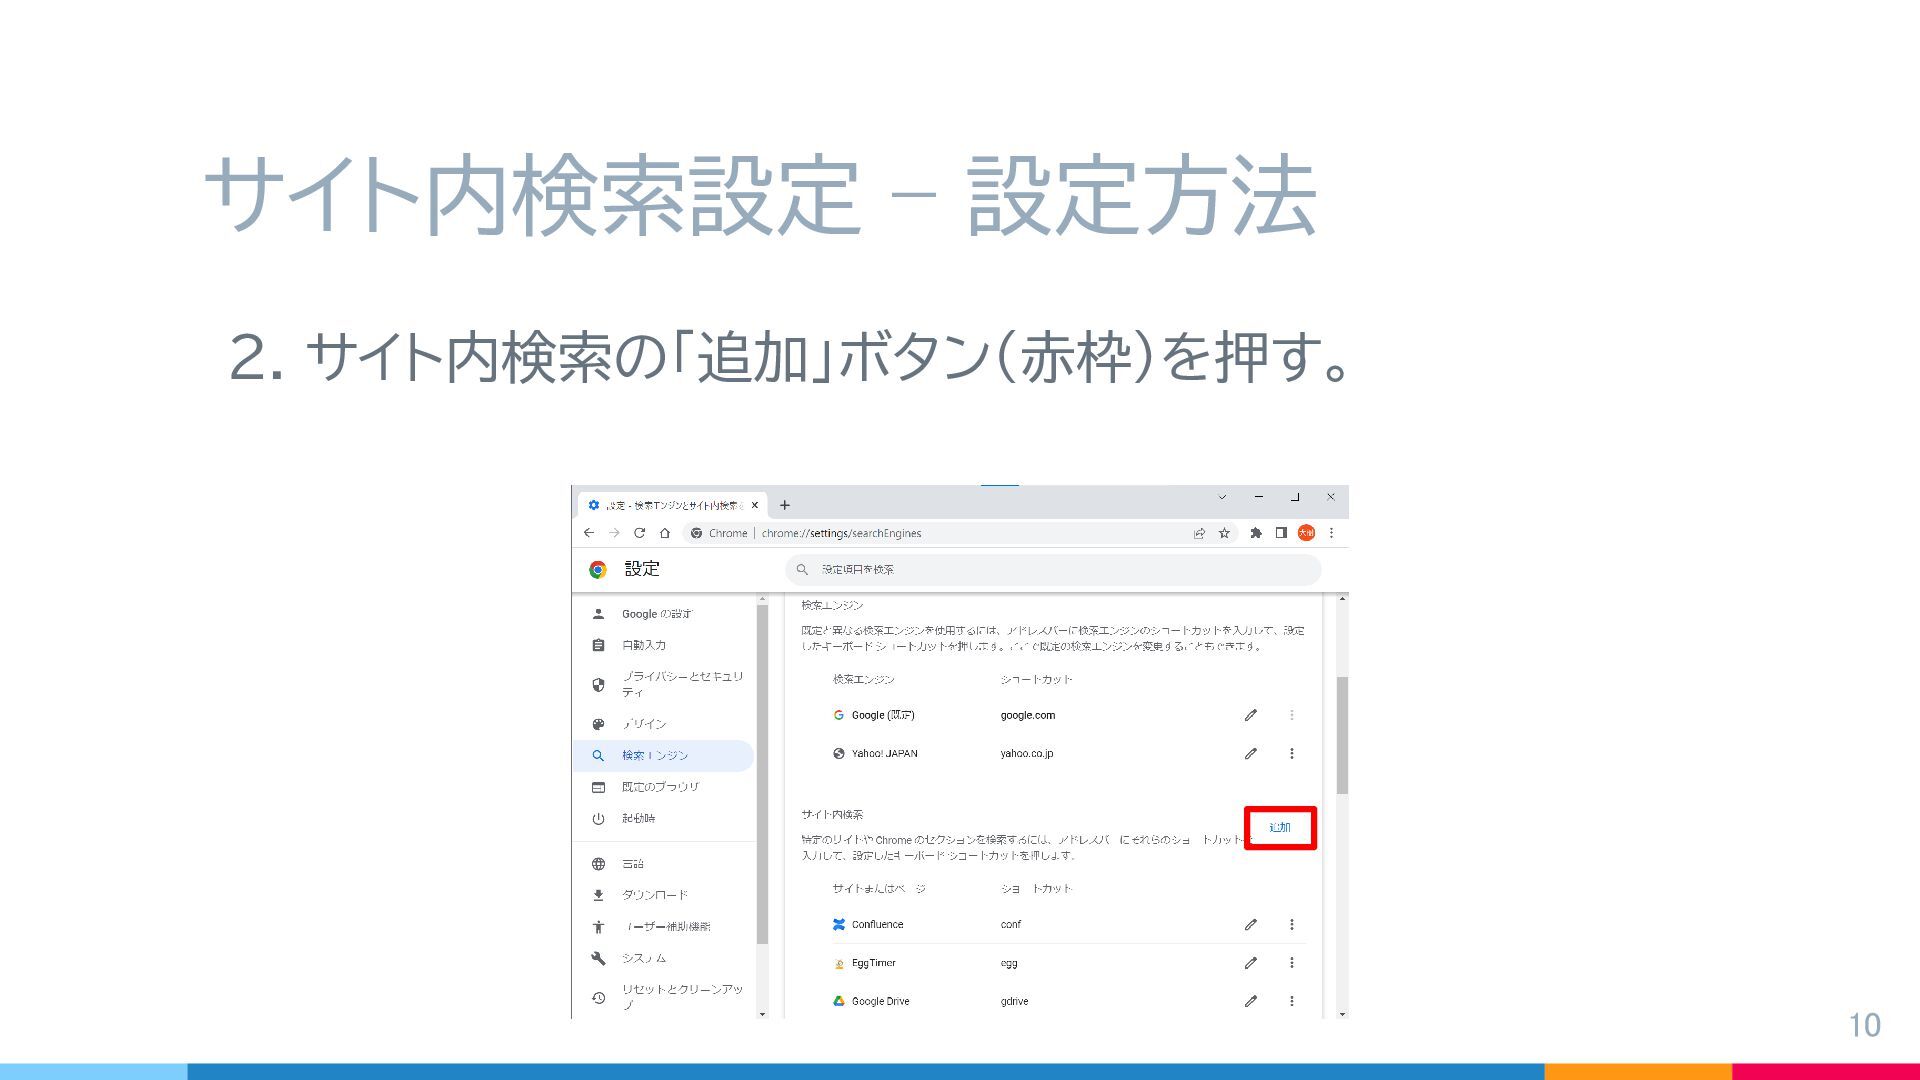1920x1080 pixels.
Task: Open a new tab with plus button
Action: (x=785, y=505)
